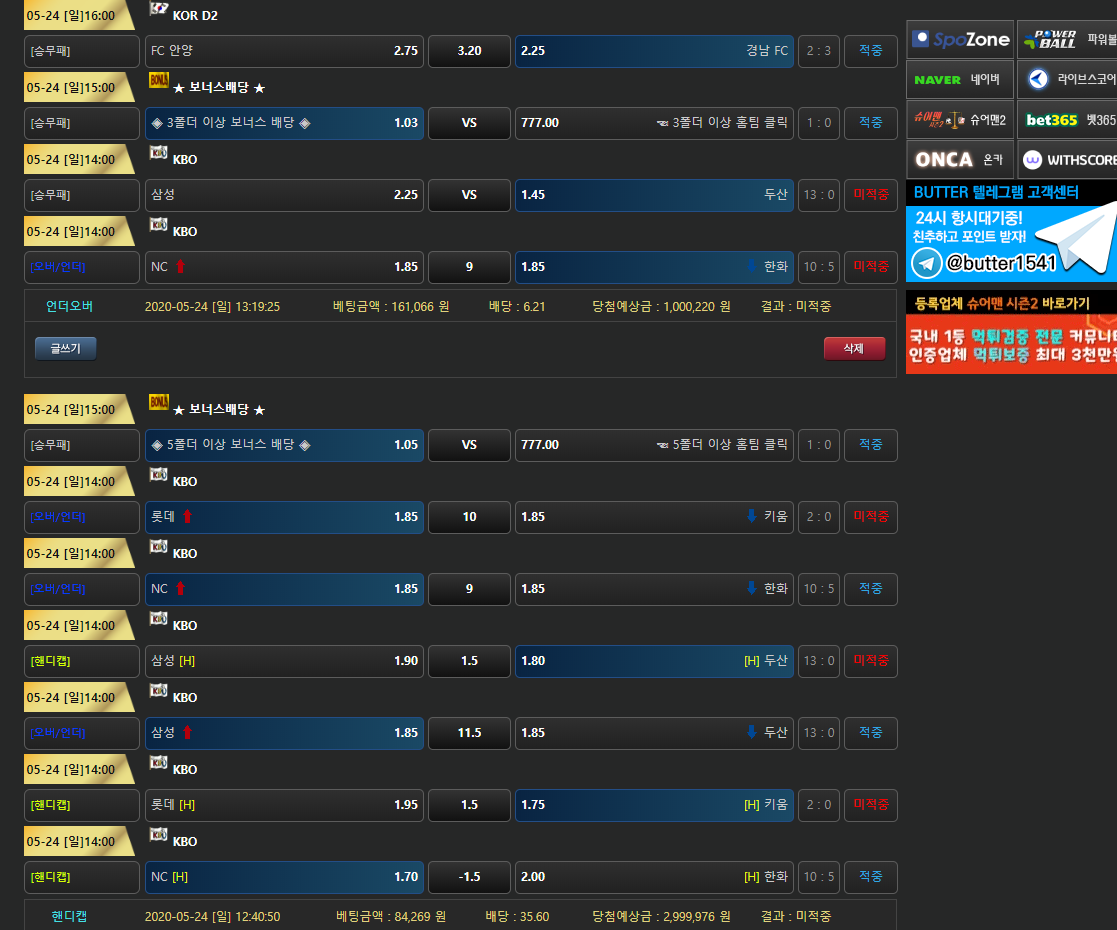Click the Powerball logo shortcut

pos(1067,40)
